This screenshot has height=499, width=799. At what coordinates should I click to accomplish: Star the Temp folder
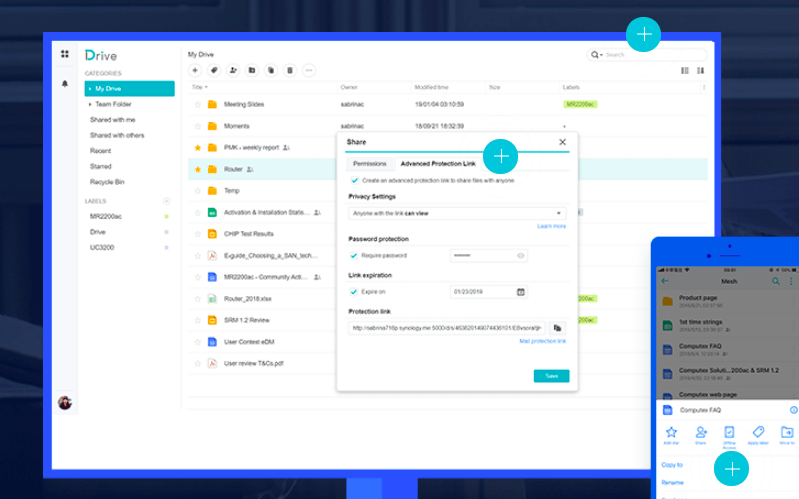click(198, 191)
